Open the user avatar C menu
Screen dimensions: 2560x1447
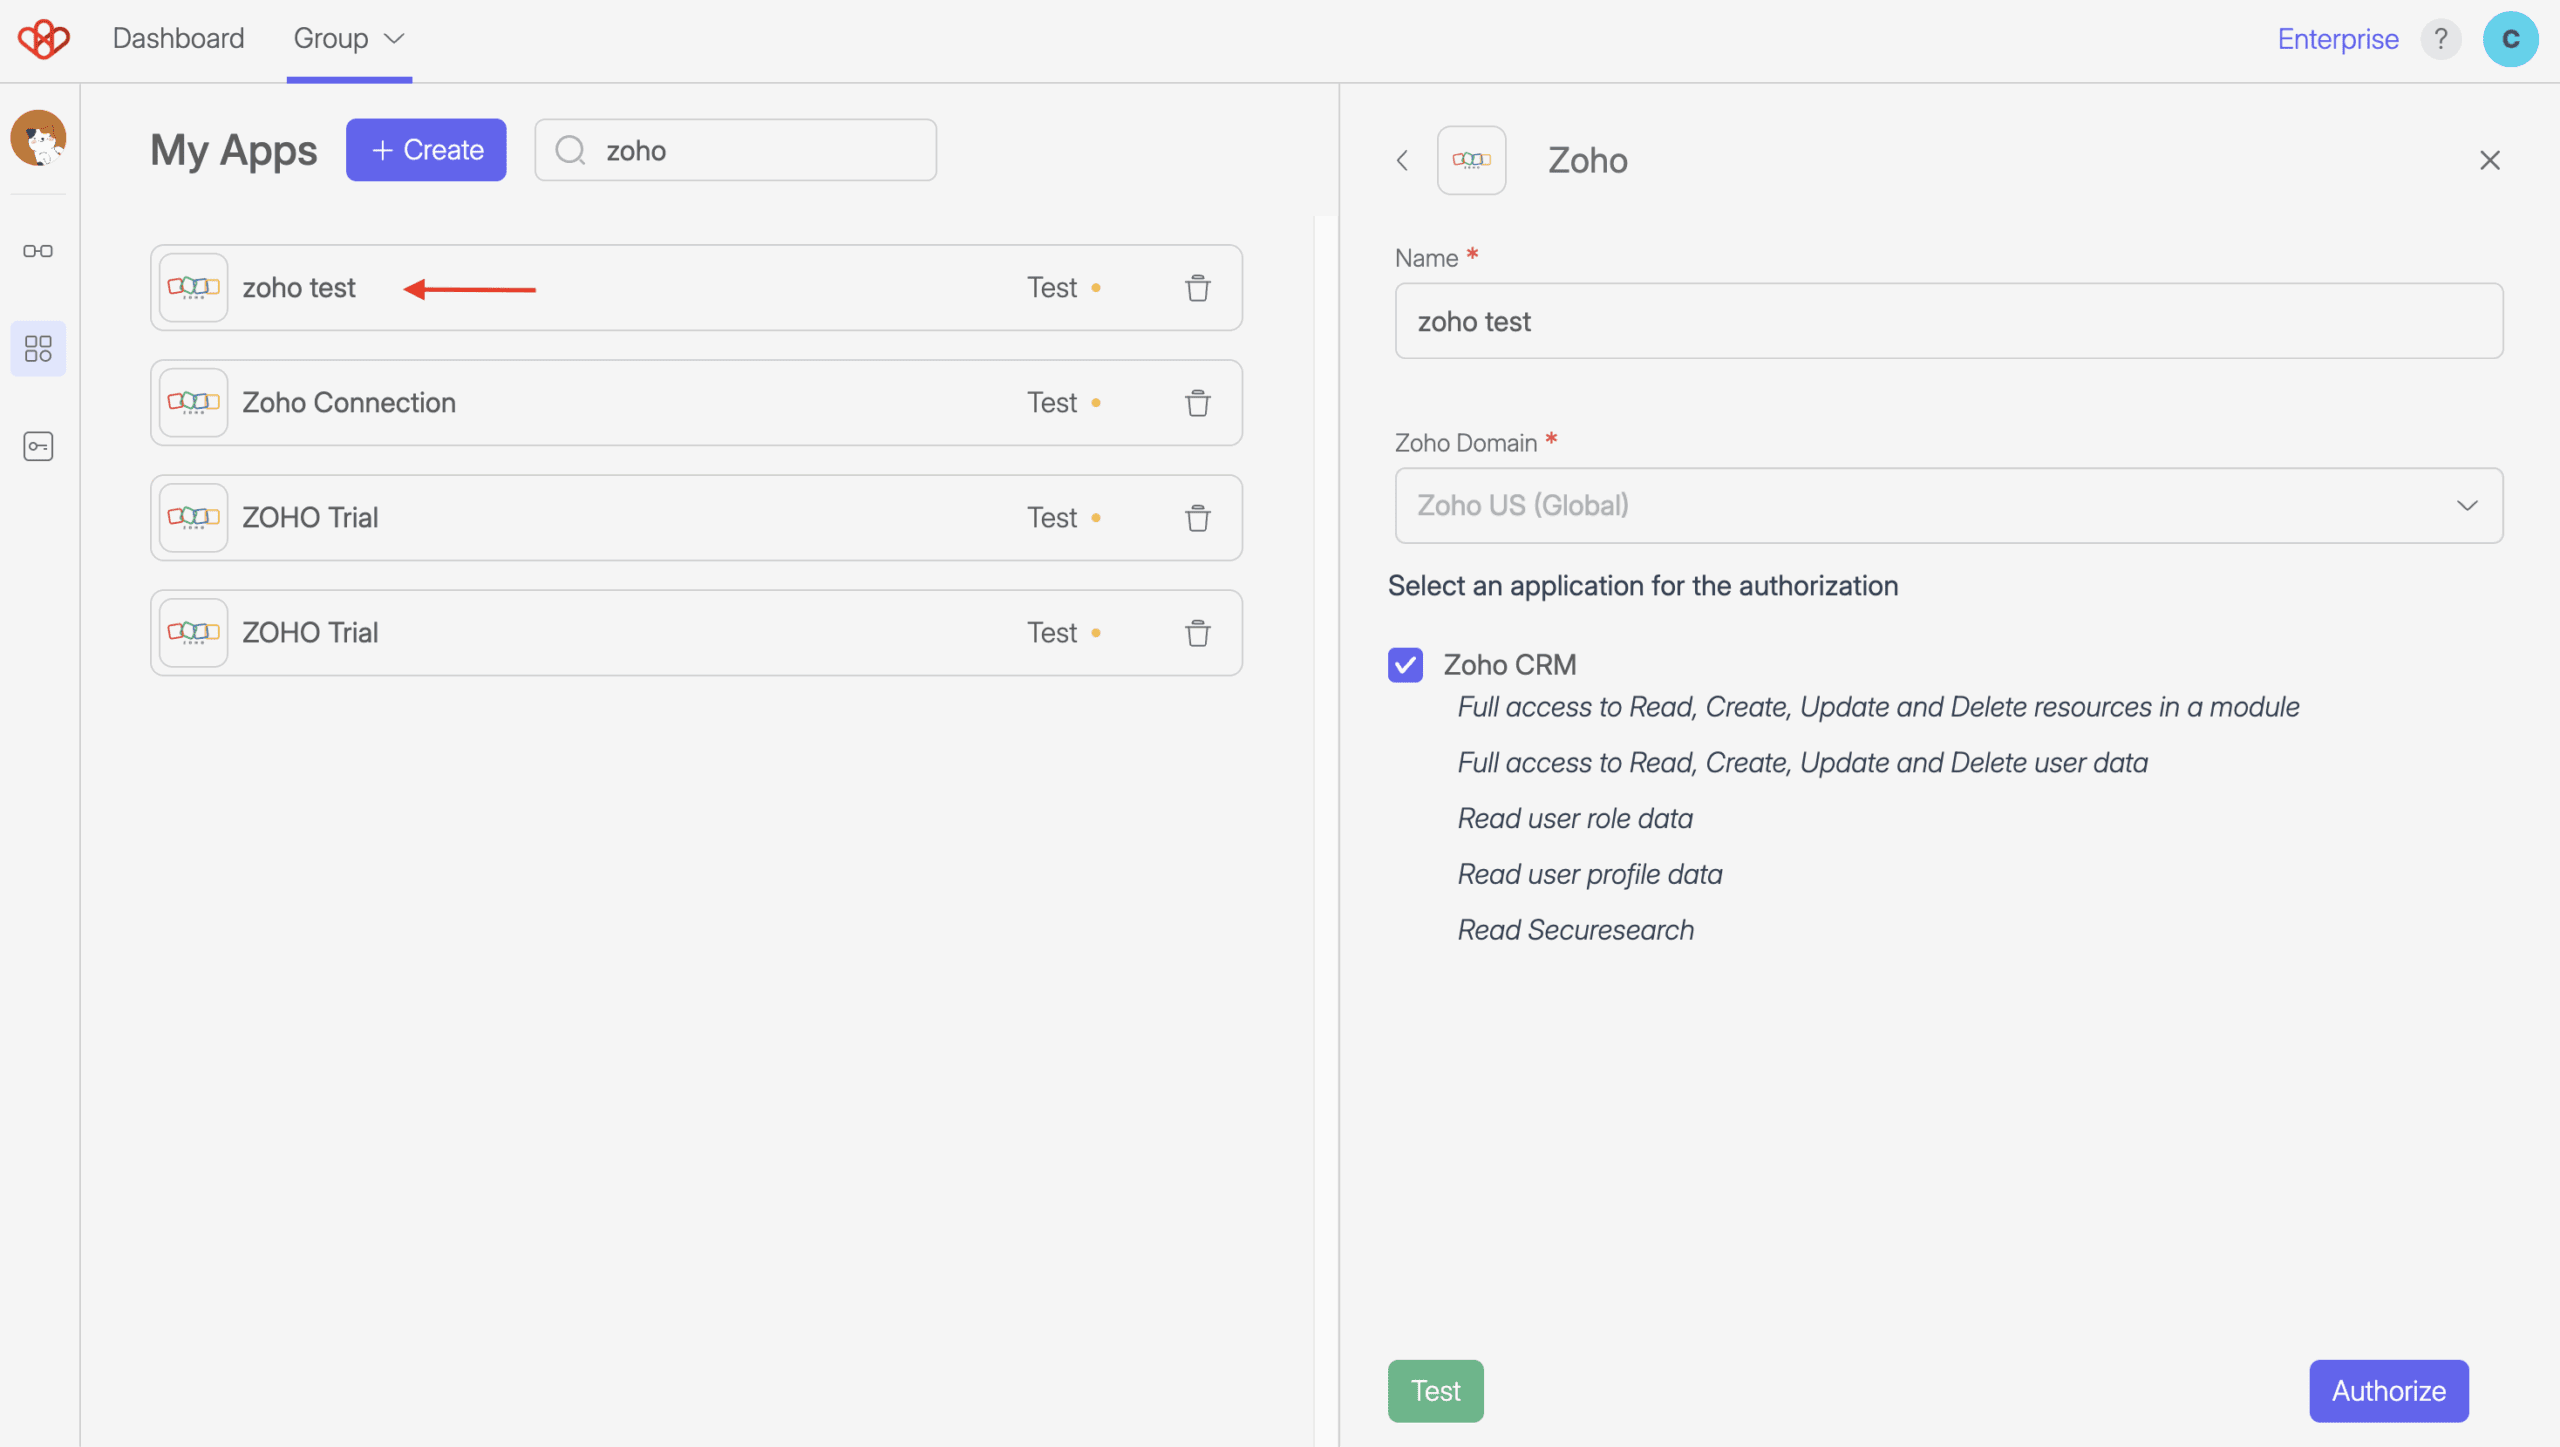pyautogui.click(x=2510, y=39)
